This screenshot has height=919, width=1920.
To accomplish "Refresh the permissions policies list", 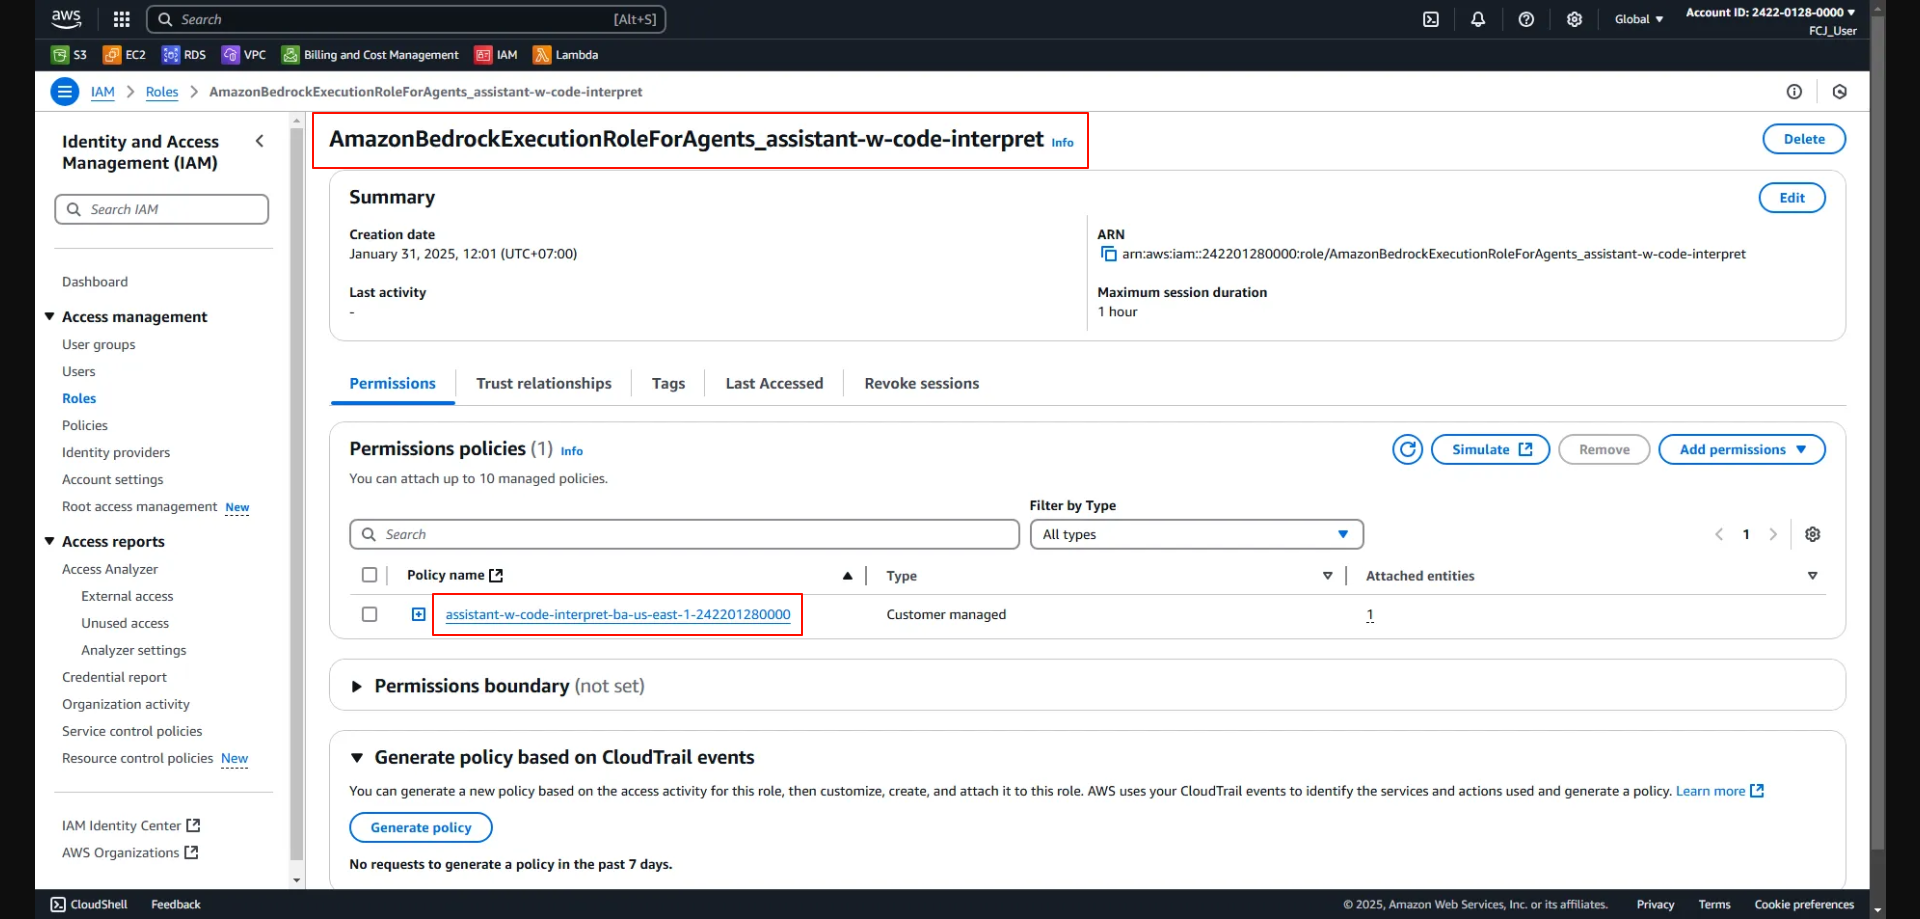I will click(1407, 450).
